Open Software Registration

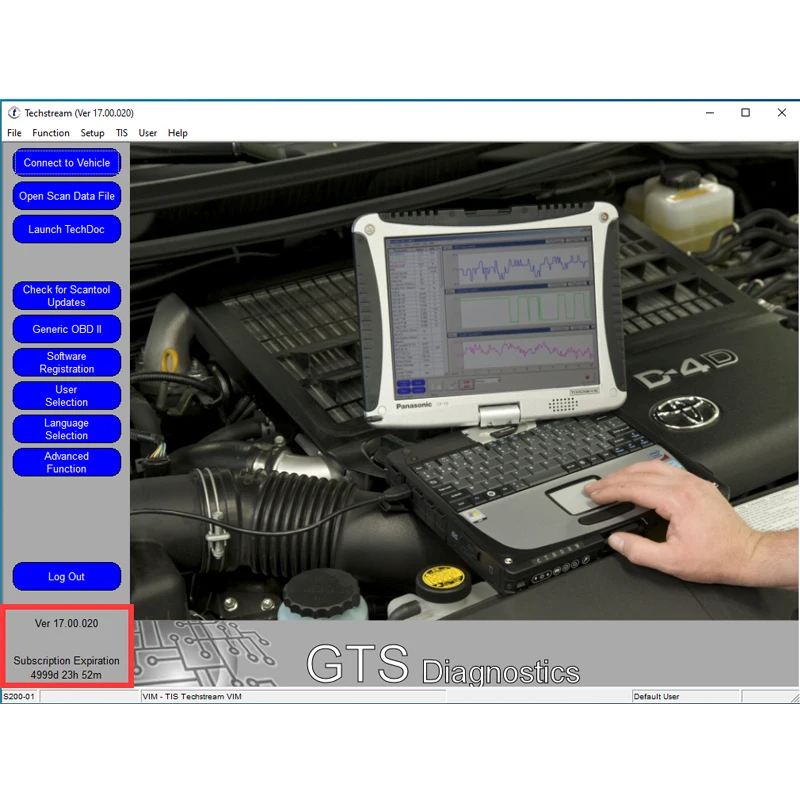tap(67, 362)
